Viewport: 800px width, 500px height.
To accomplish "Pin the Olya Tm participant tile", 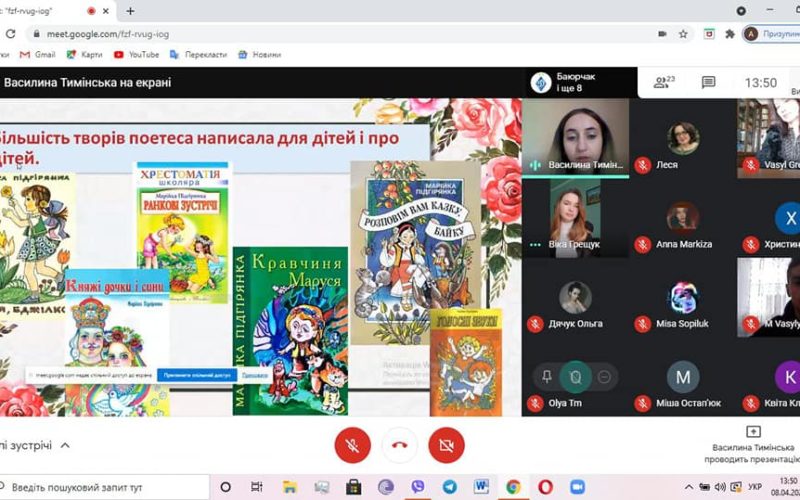I will [547, 377].
